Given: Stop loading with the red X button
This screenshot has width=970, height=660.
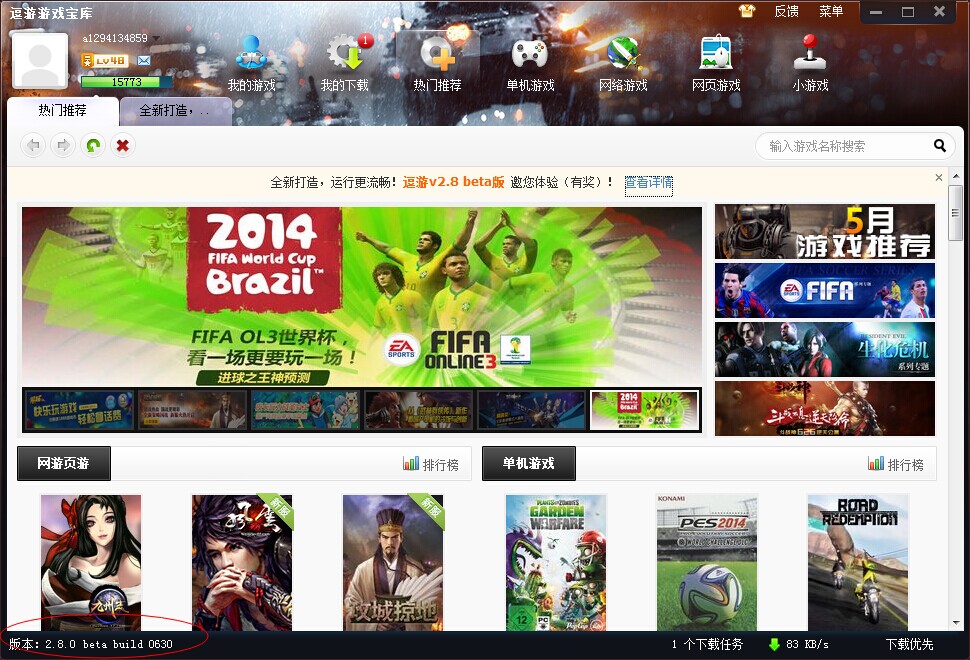Looking at the screenshot, I should pyautogui.click(x=122, y=145).
